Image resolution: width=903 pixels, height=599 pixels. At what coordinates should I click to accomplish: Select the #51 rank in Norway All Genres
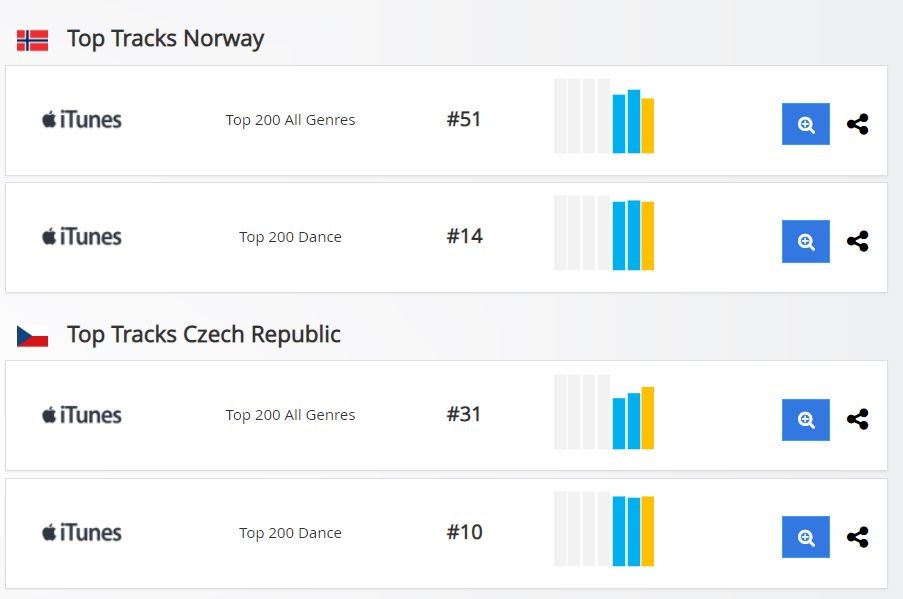point(464,119)
